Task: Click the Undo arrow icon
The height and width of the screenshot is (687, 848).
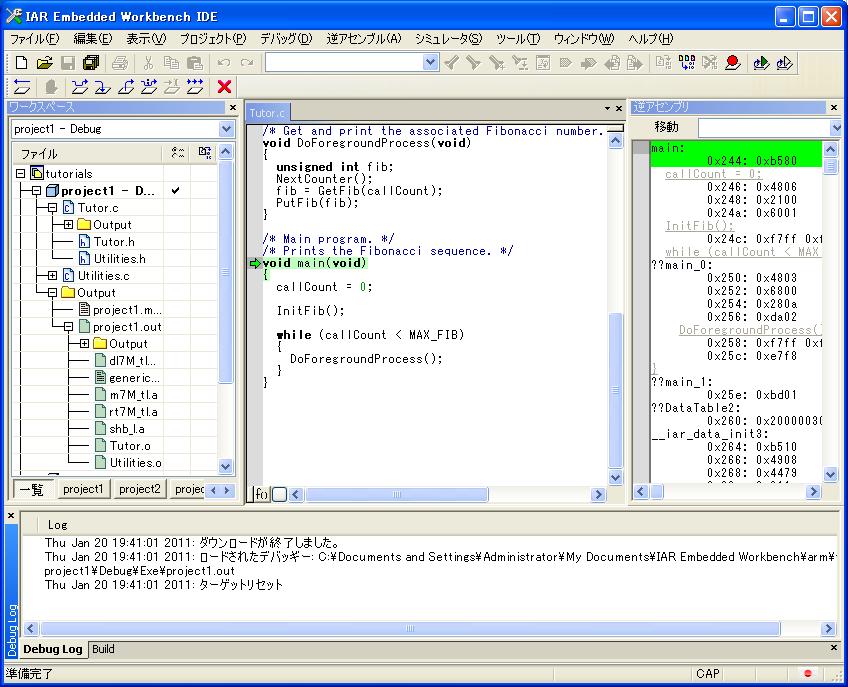Action: [x=223, y=63]
